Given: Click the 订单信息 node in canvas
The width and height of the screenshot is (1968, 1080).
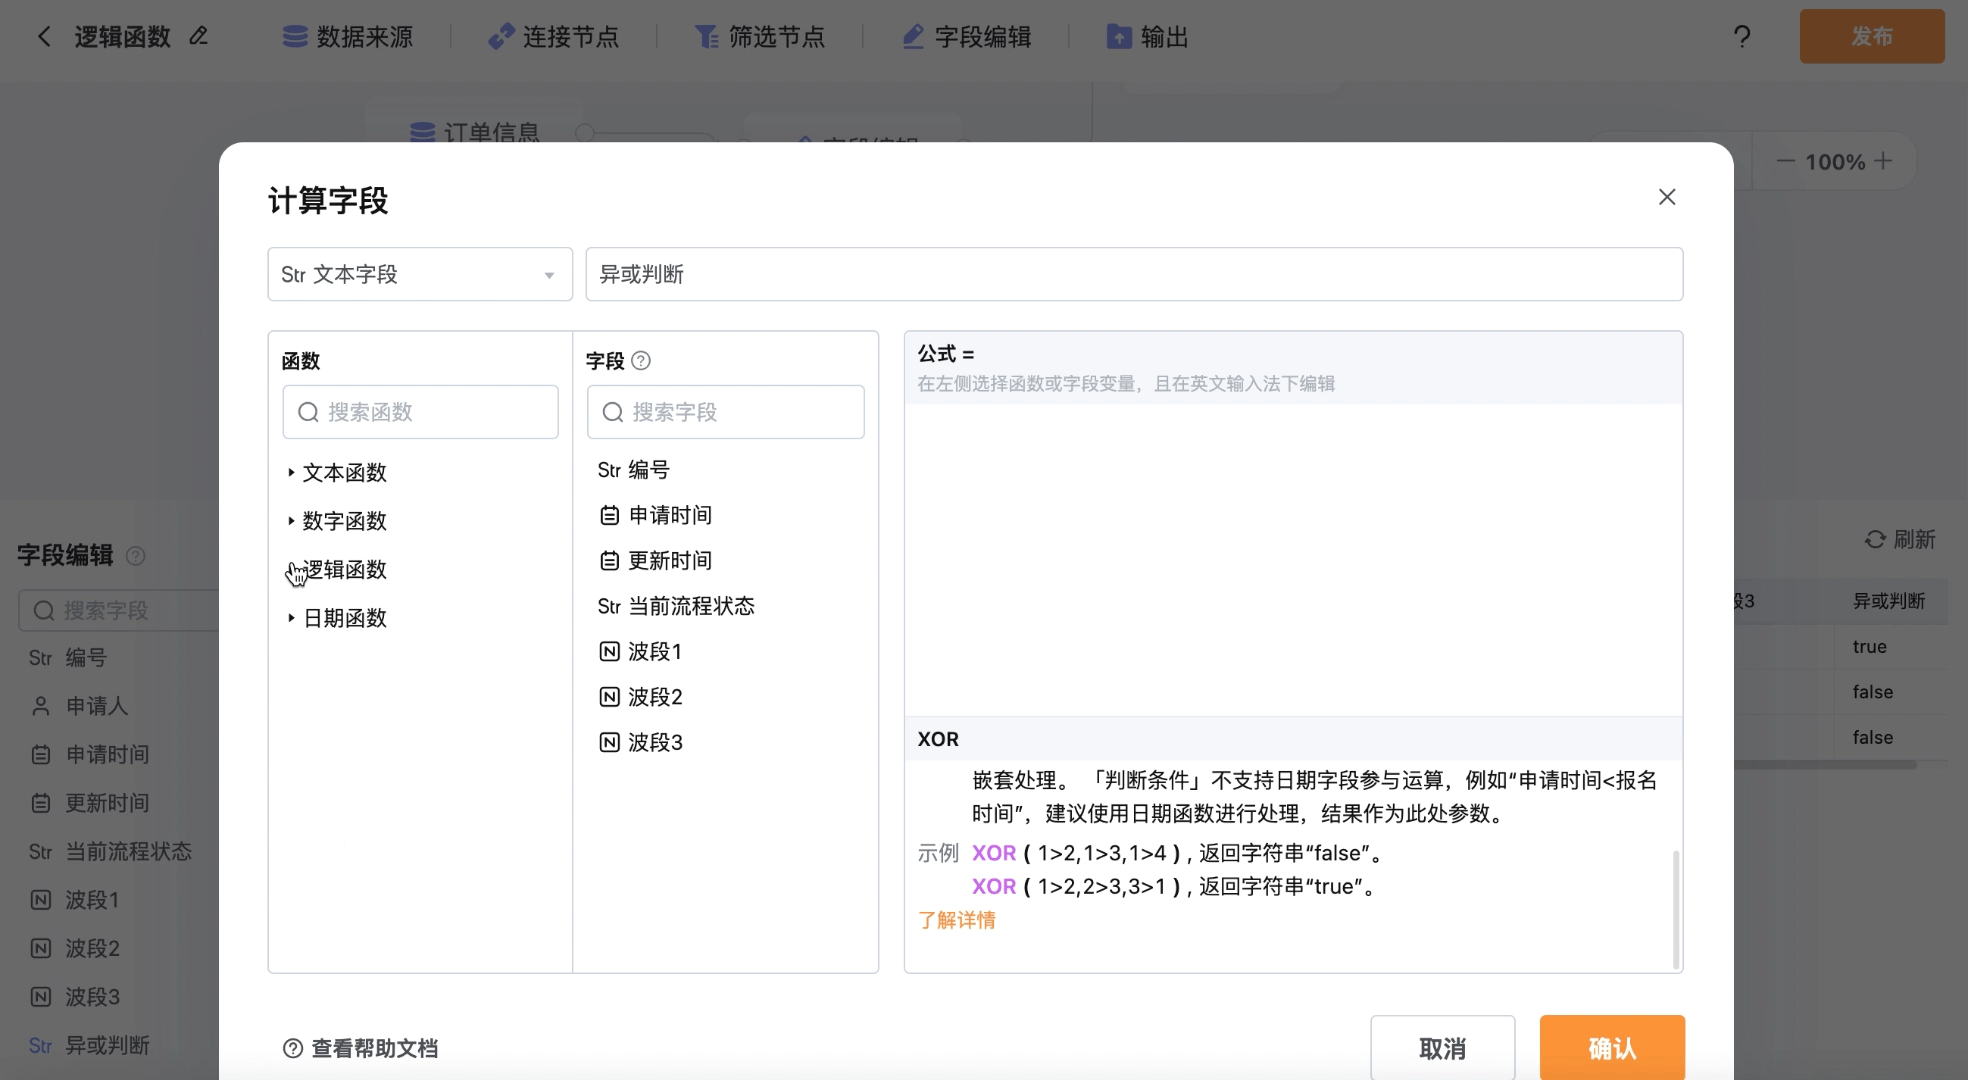Looking at the screenshot, I should (x=476, y=132).
